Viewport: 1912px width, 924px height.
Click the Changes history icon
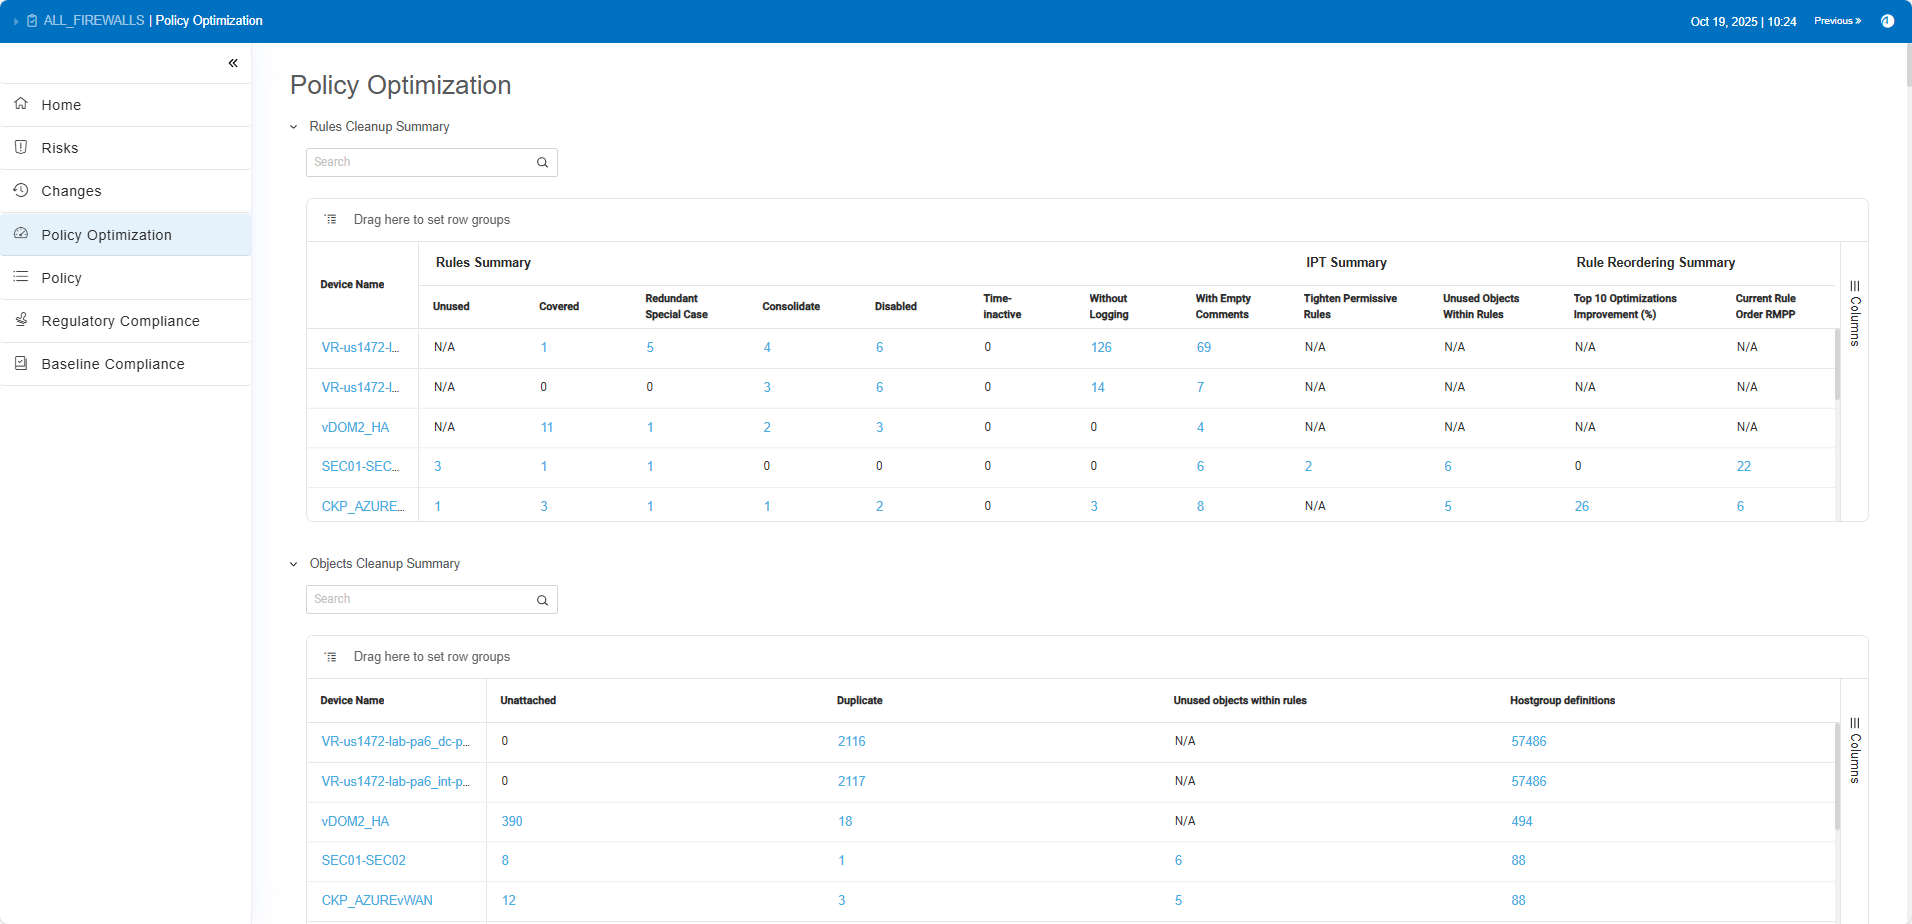point(21,190)
